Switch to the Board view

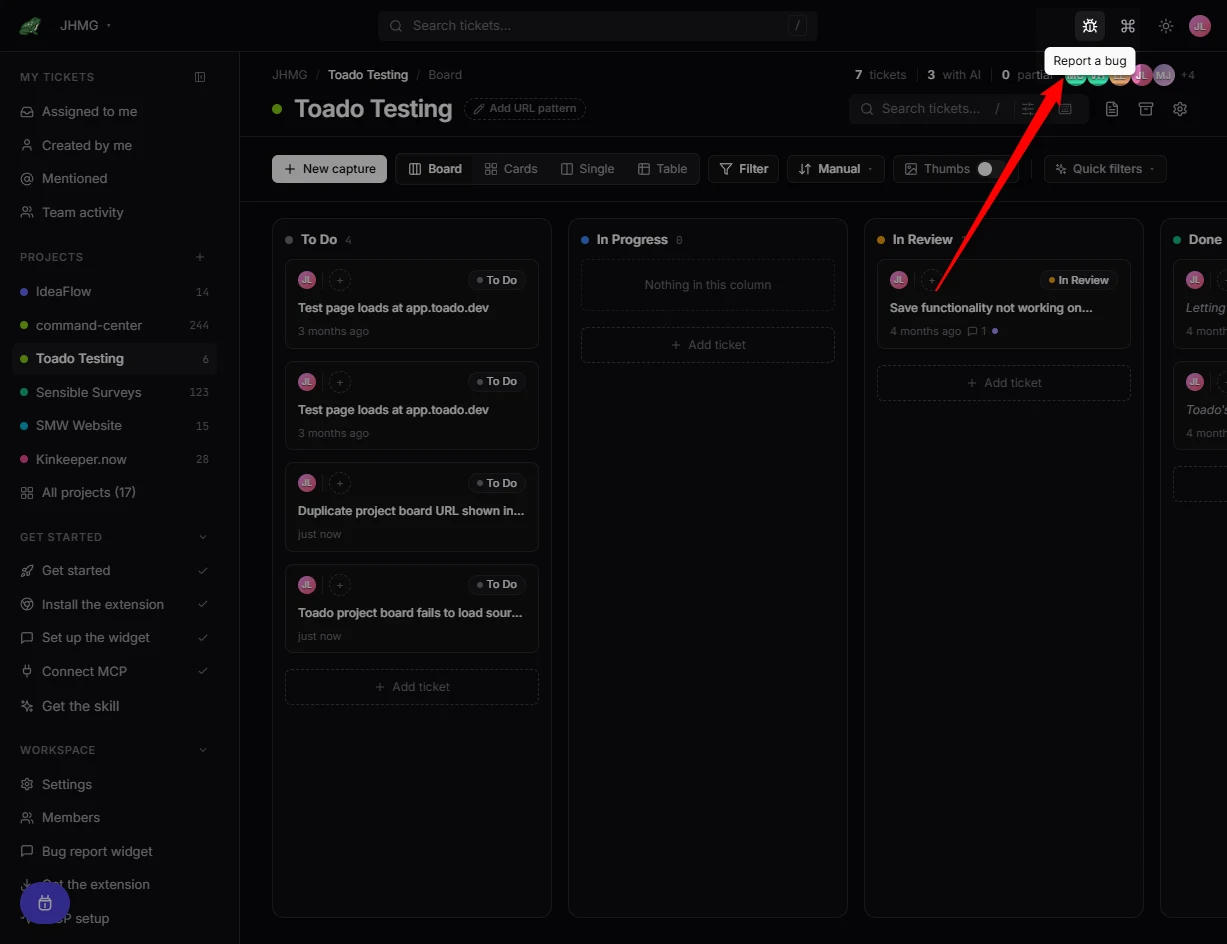click(435, 169)
